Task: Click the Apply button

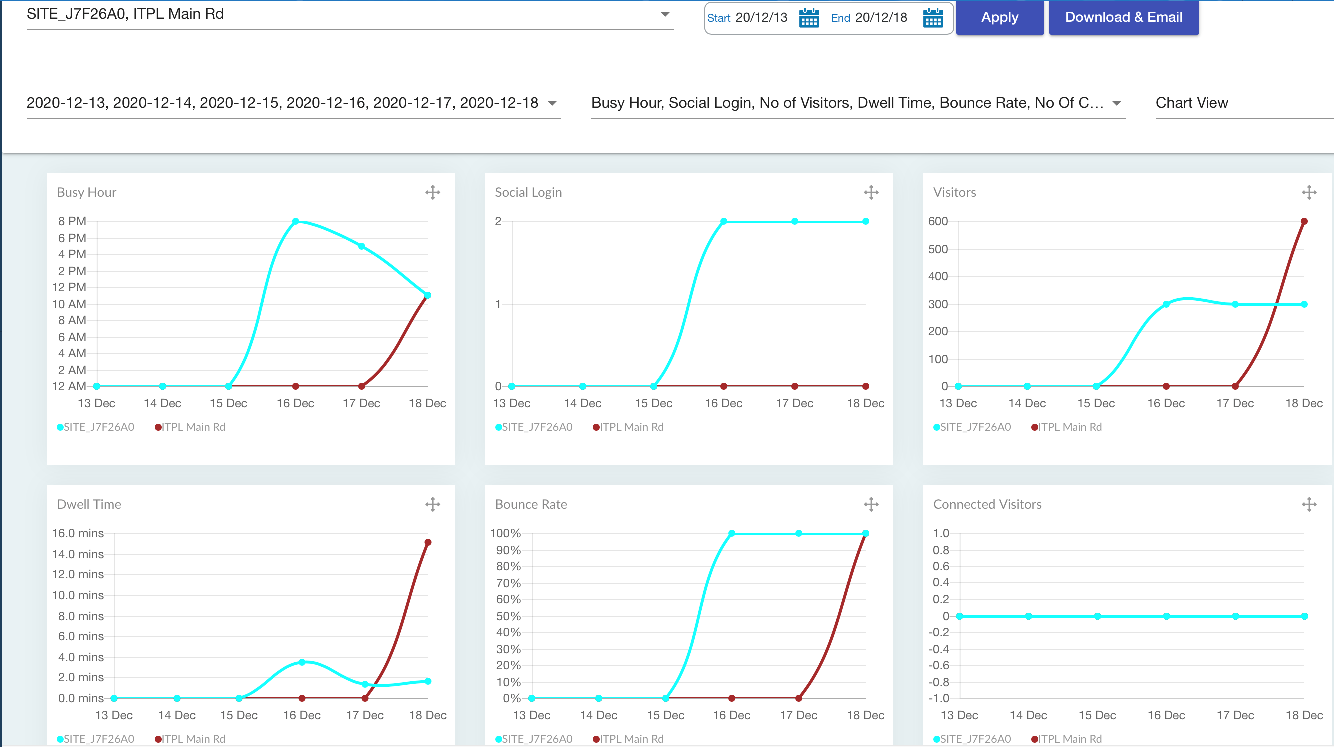Action: [999, 17]
